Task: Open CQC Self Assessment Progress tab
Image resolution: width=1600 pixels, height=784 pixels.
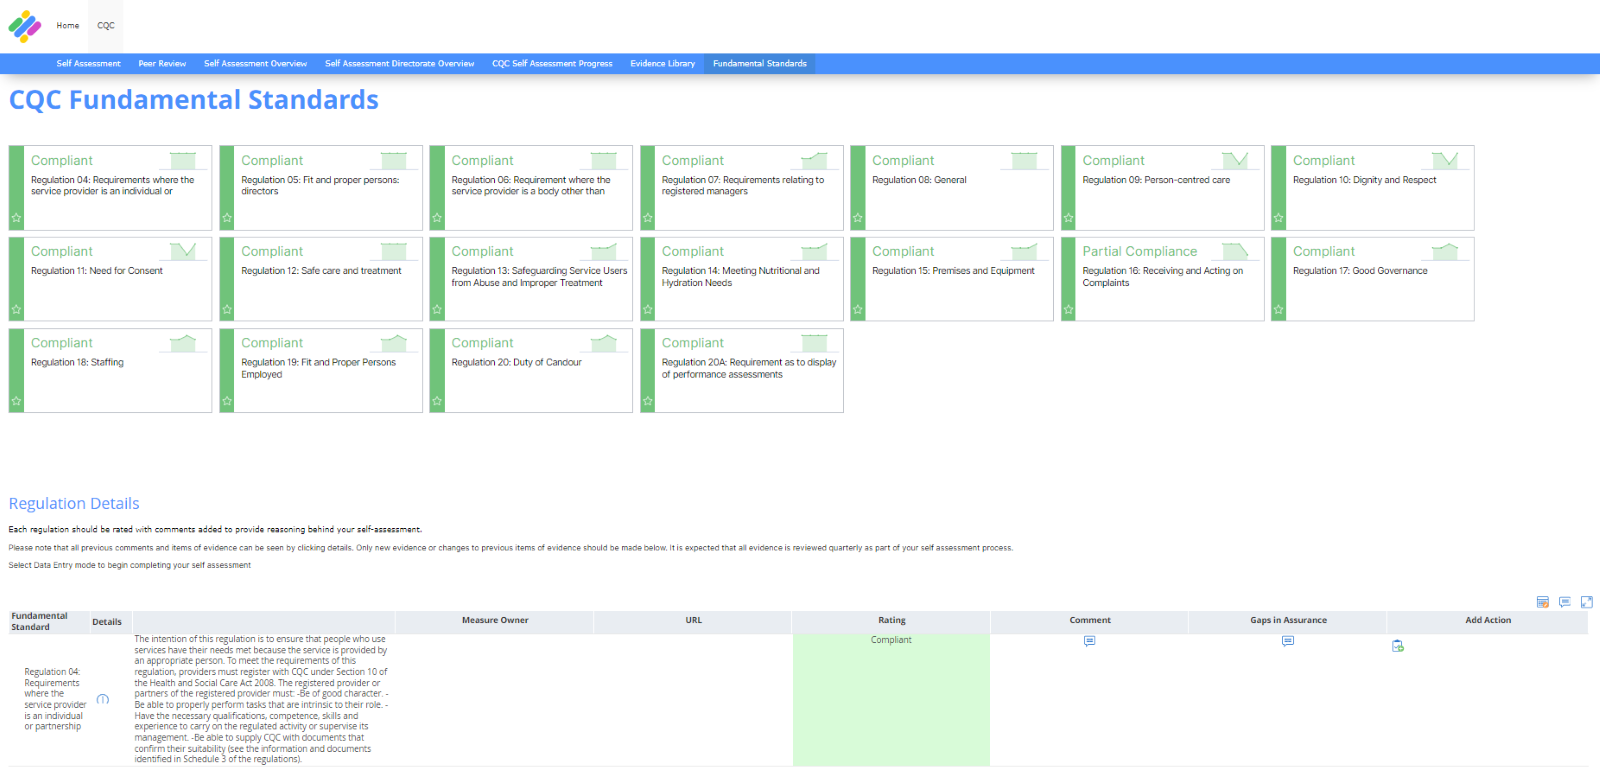Action: [552, 63]
